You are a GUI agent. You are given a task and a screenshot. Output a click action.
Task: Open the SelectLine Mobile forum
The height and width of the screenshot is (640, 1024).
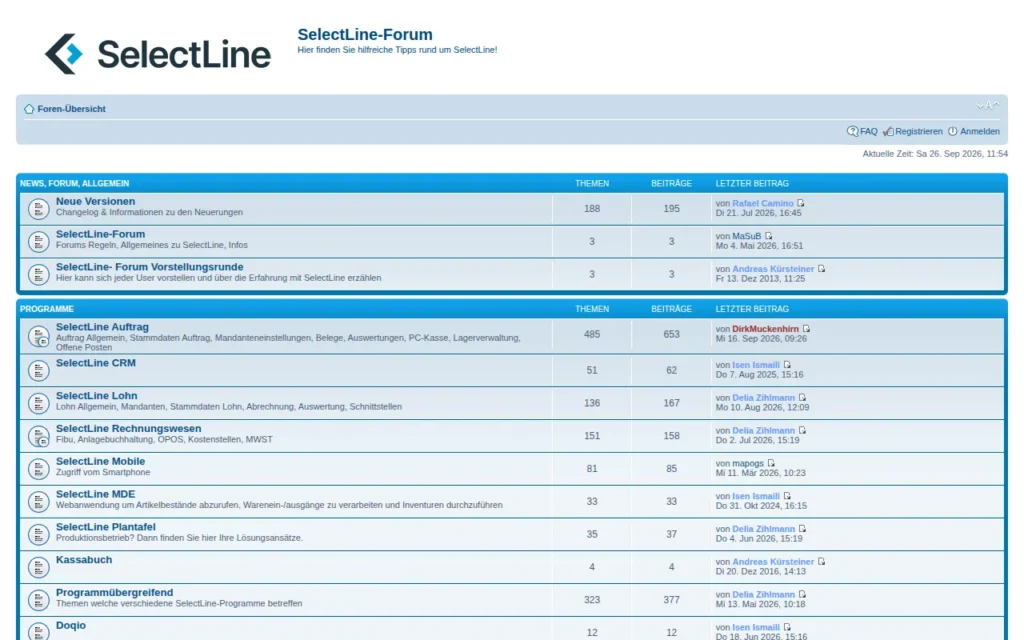(x=101, y=461)
